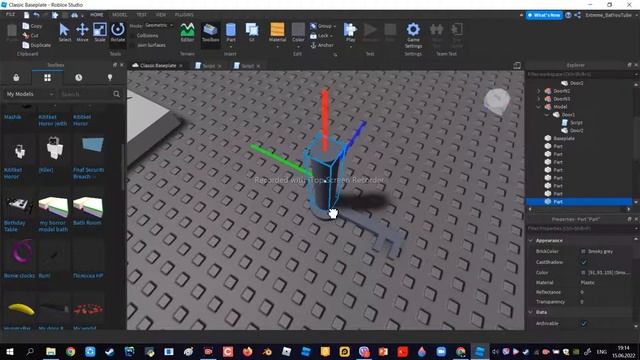Switch to the Classic Baseplate viewport tab
The image size is (640, 360).
pyautogui.click(x=158, y=66)
